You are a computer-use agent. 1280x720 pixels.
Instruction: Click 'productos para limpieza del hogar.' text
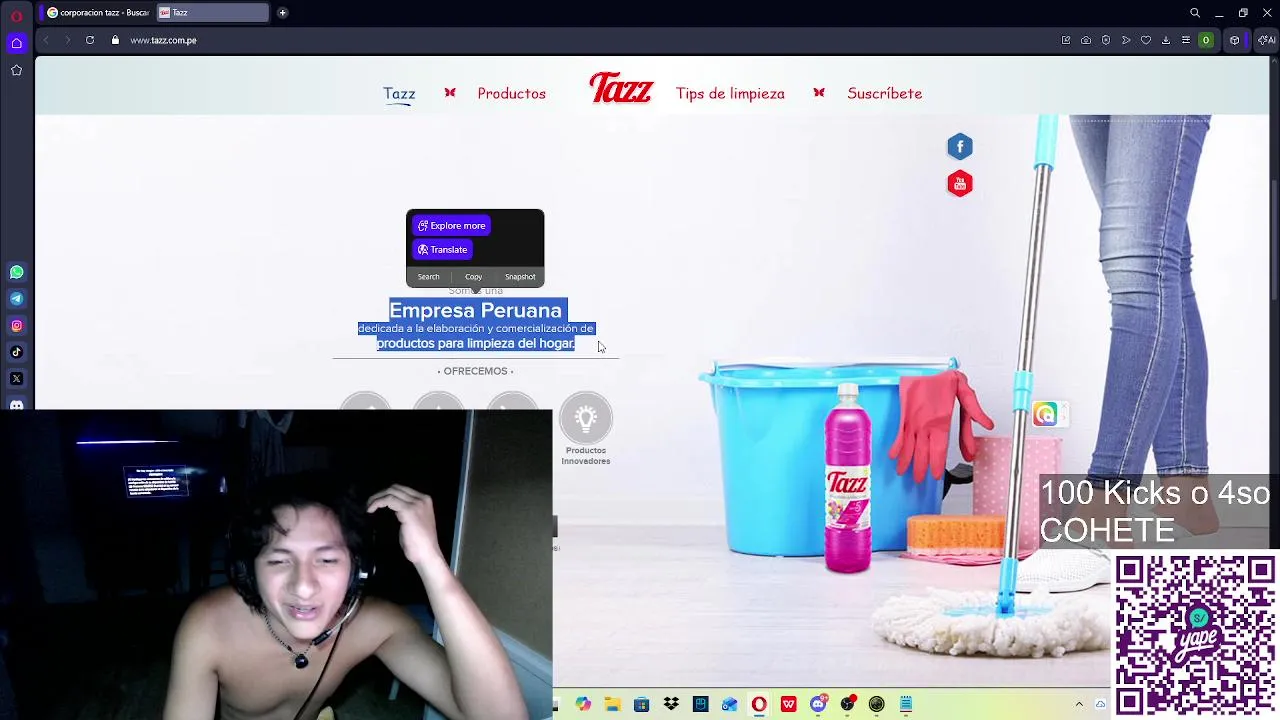[x=475, y=343]
